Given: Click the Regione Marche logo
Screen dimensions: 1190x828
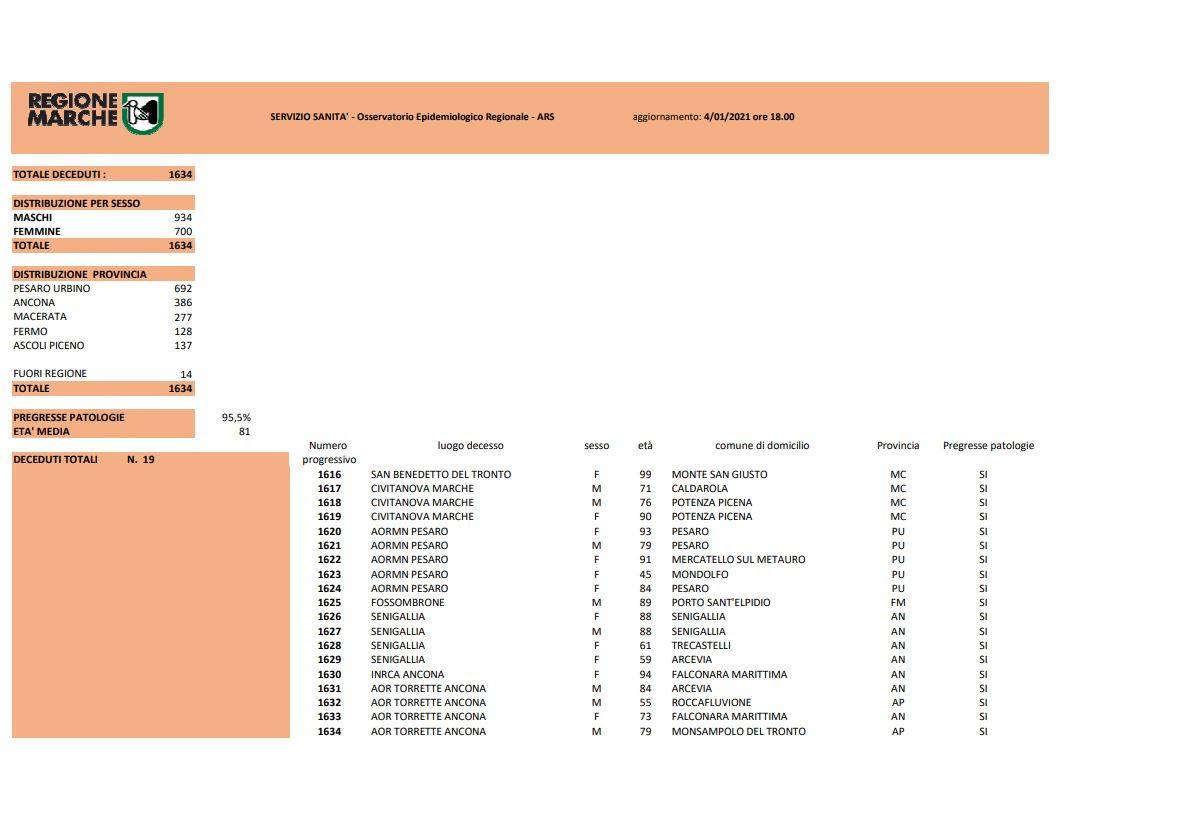Looking at the screenshot, I should click(x=96, y=113).
